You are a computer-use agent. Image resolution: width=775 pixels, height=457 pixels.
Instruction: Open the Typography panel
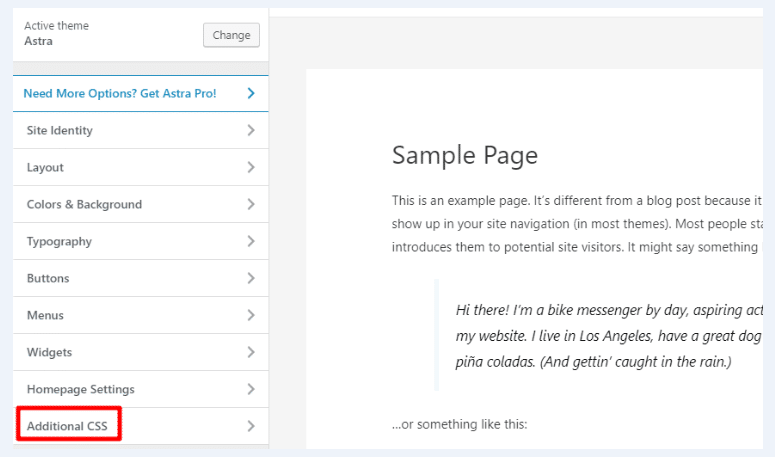[59, 241]
